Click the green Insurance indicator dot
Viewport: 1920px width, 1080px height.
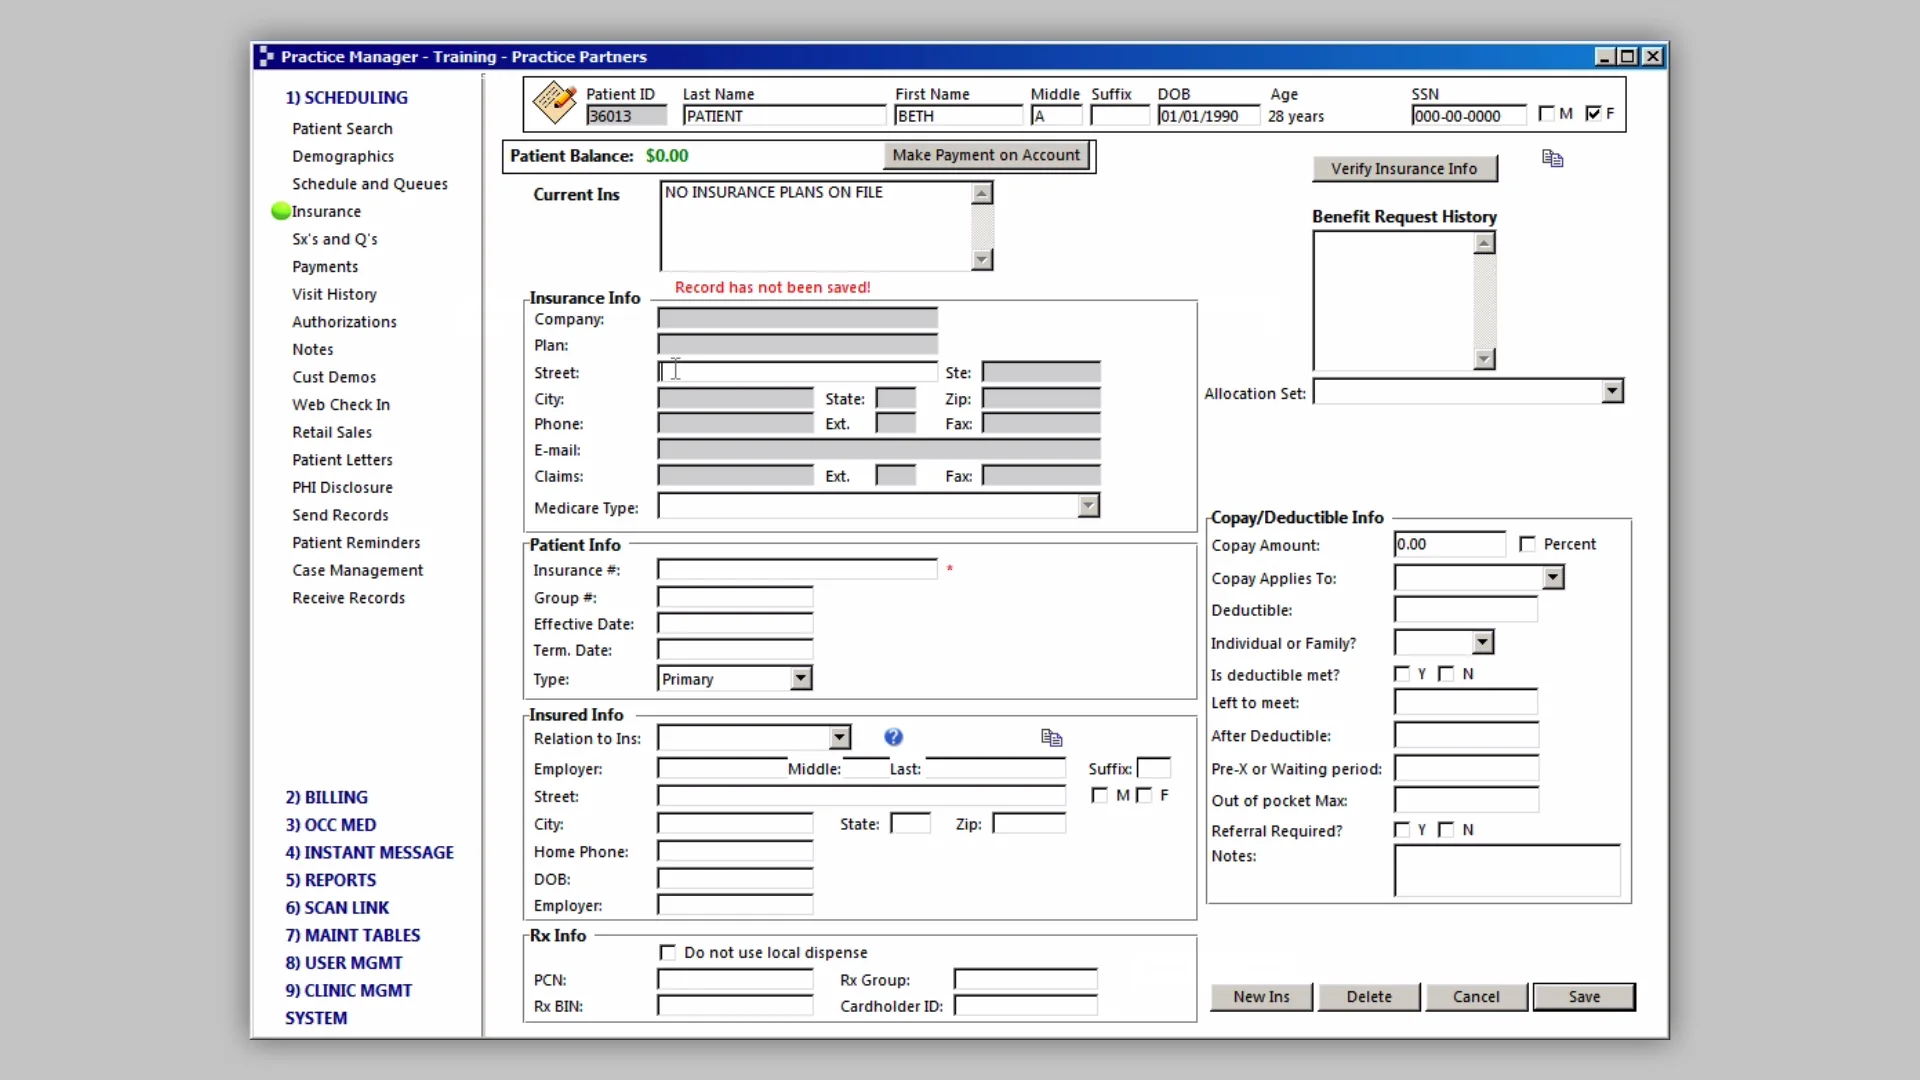coord(281,211)
